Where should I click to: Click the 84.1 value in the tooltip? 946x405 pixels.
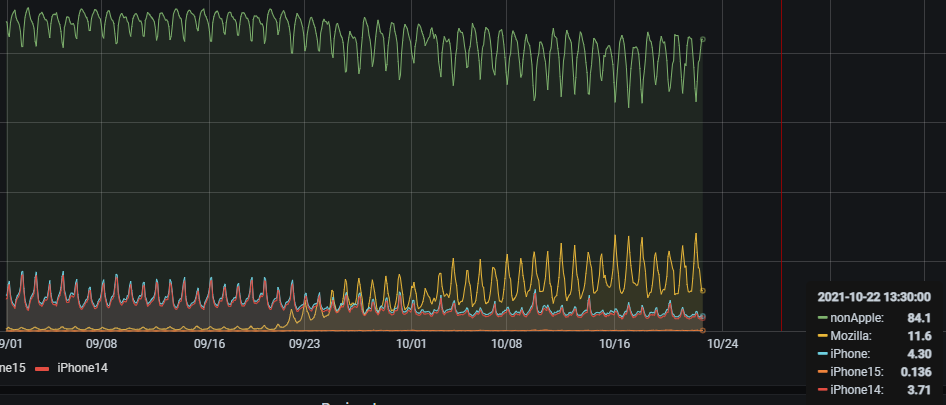[x=919, y=318]
